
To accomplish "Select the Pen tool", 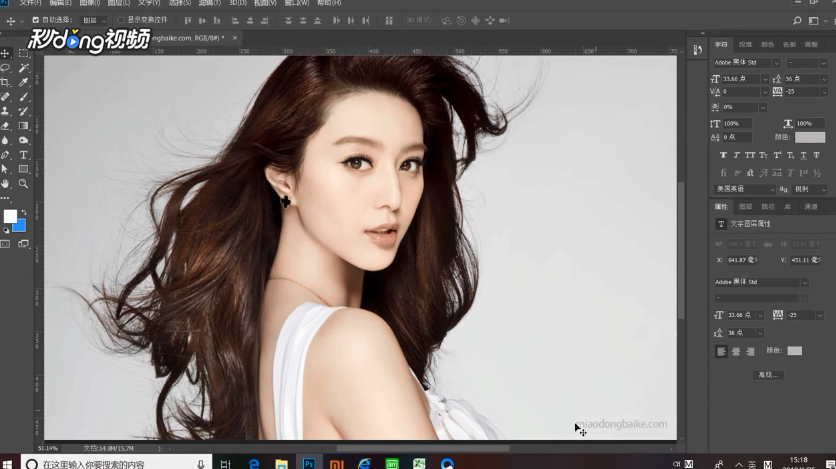I will pos(5,155).
